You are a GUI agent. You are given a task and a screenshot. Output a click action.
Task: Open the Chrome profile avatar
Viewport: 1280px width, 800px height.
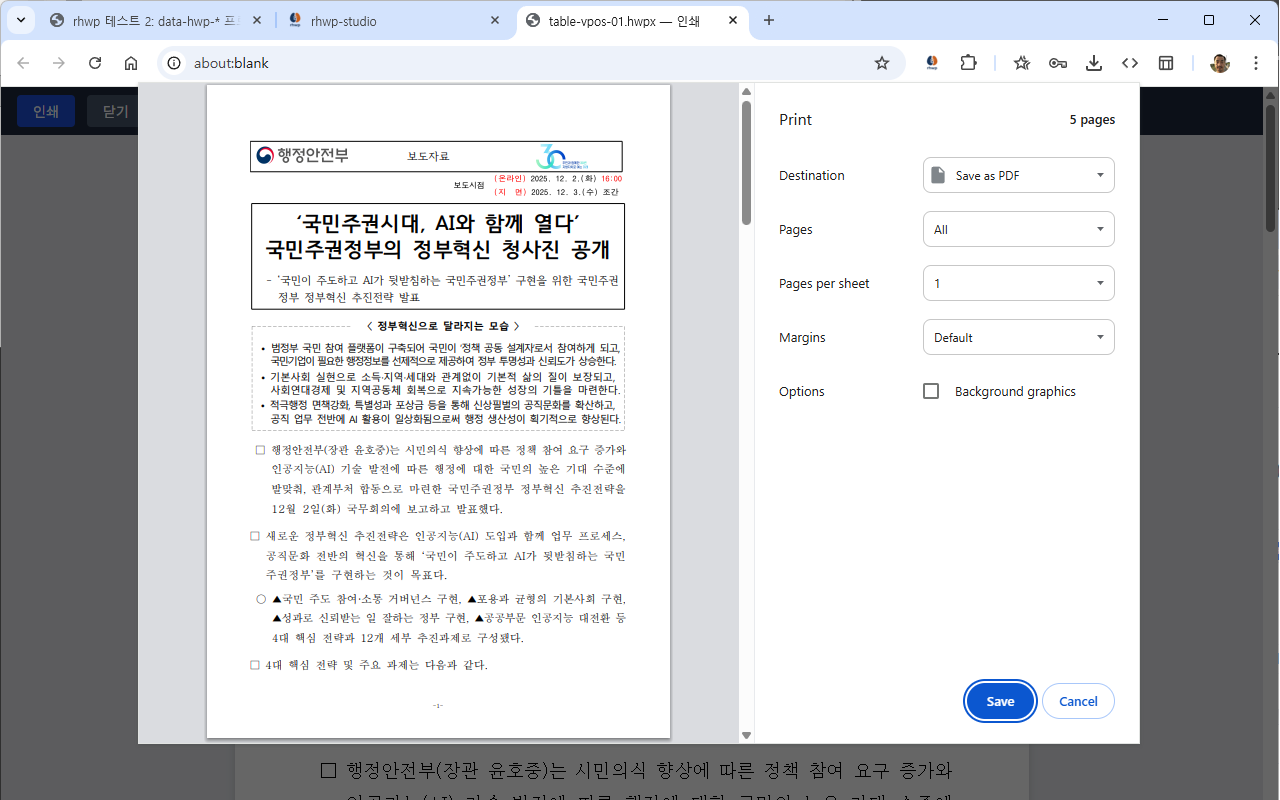point(1220,63)
